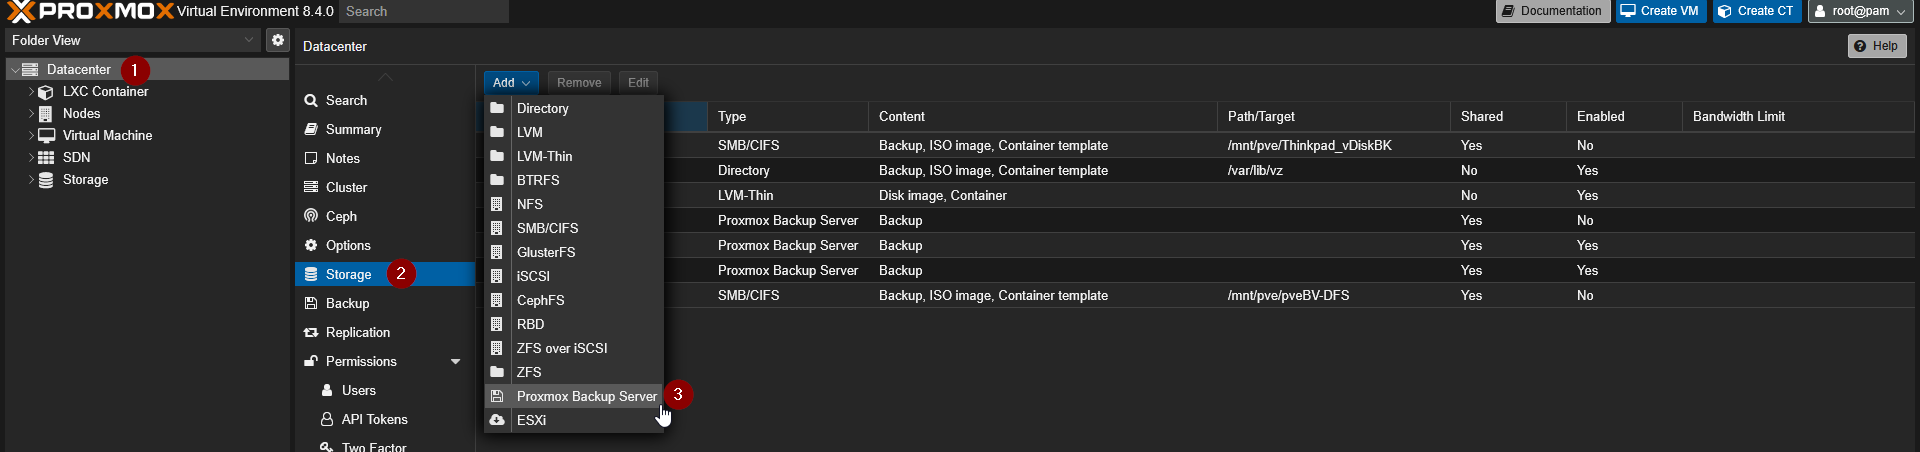
Task: Click the top Search input field
Action: click(x=424, y=11)
